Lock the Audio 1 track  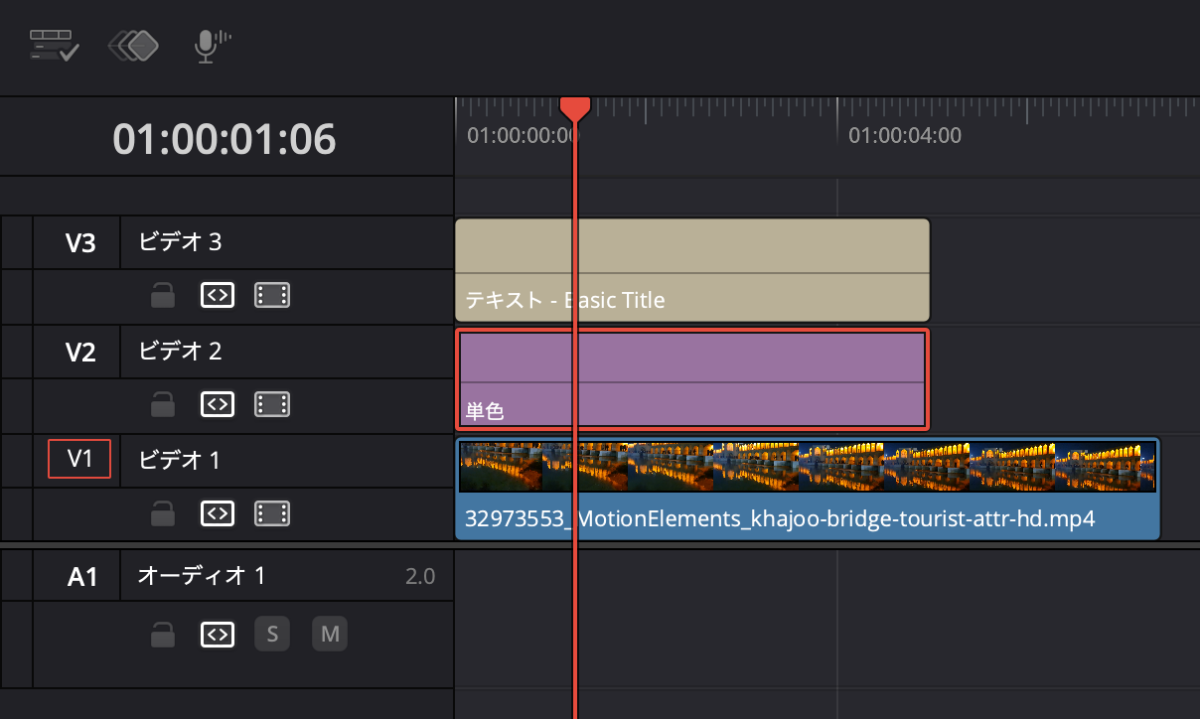pyautogui.click(x=163, y=634)
